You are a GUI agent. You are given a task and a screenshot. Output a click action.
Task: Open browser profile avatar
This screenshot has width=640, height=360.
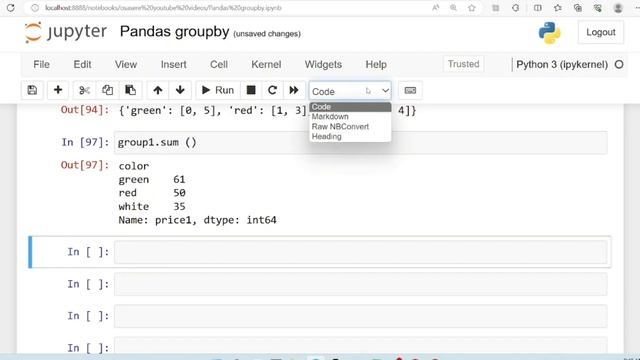618,8
